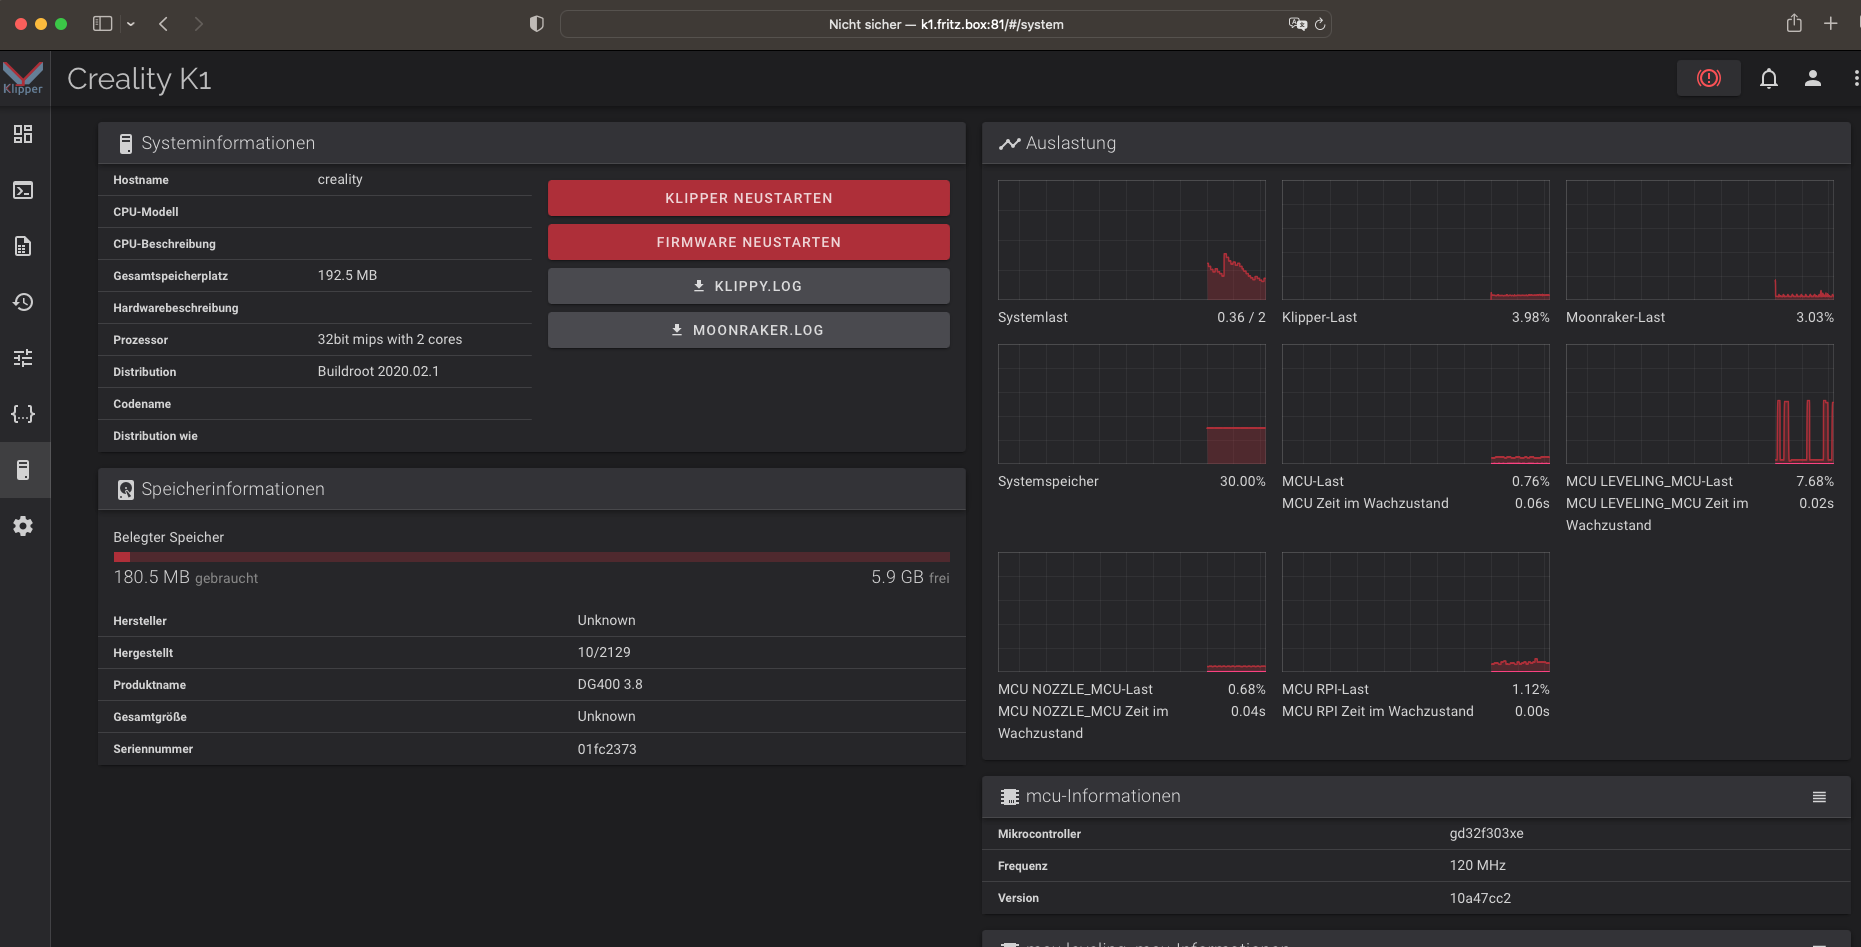This screenshot has height=947, width=1861.
Task: Click the Speicherinformationen disk icon
Action: click(x=125, y=490)
